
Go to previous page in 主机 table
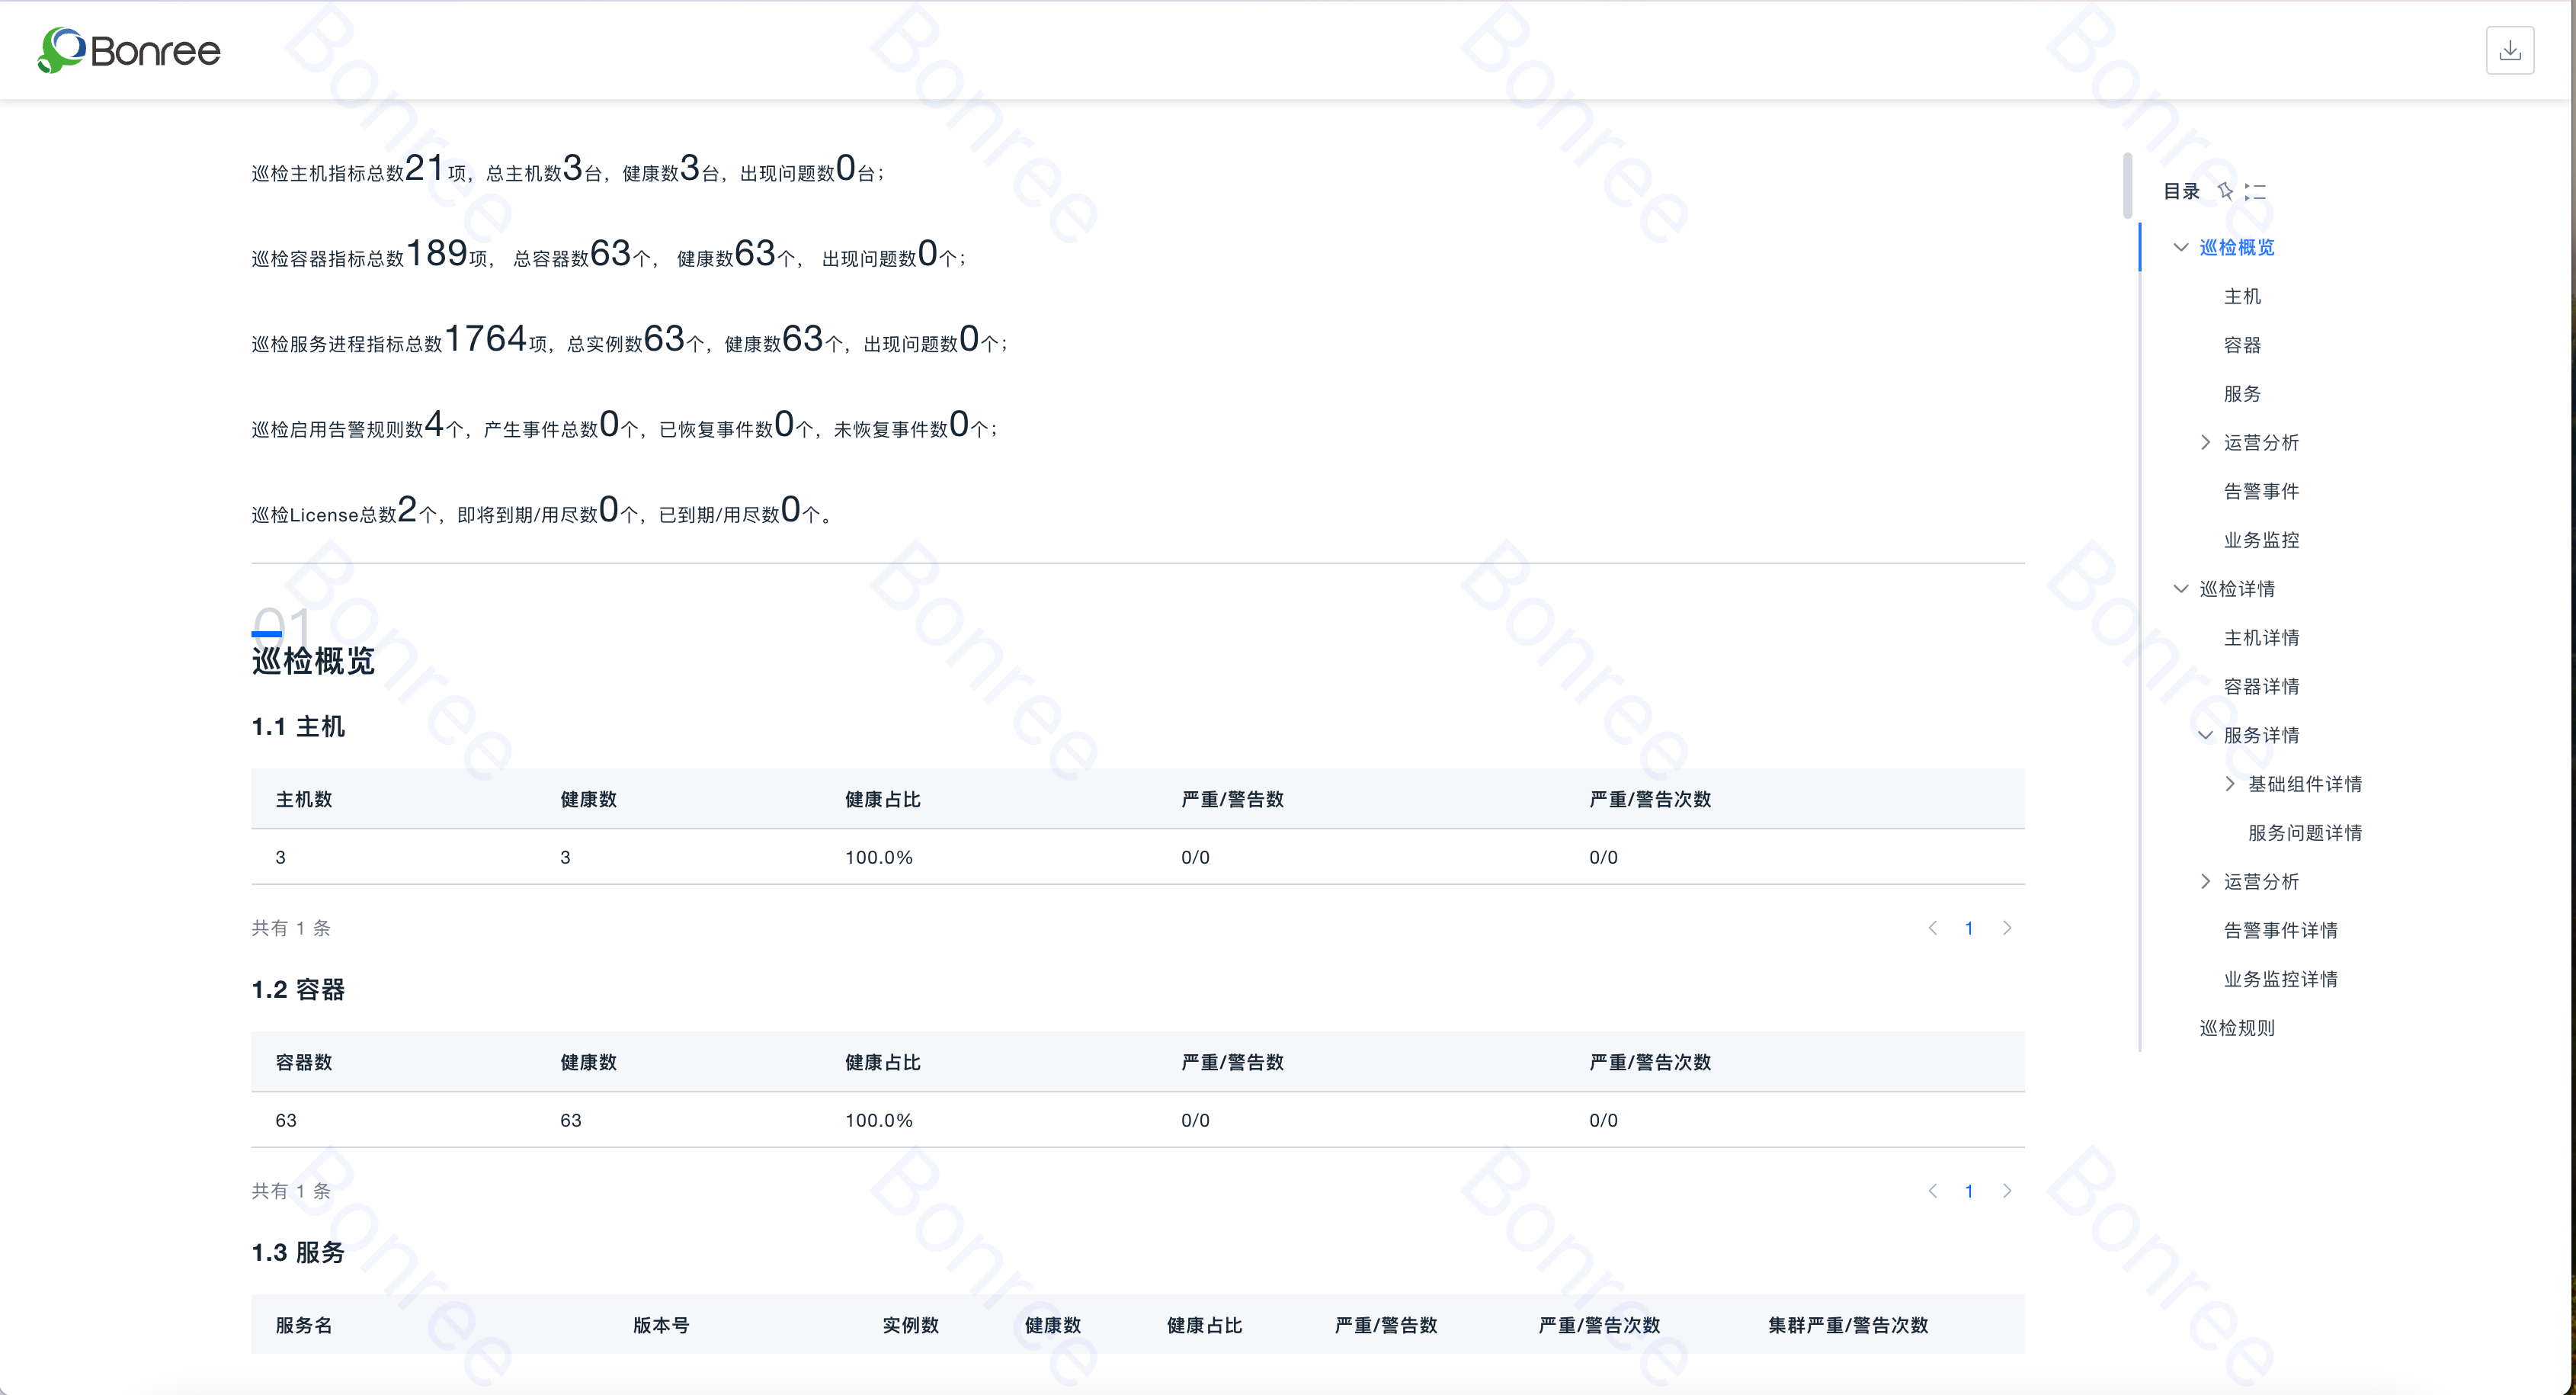pyautogui.click(x=1932, y=928)
